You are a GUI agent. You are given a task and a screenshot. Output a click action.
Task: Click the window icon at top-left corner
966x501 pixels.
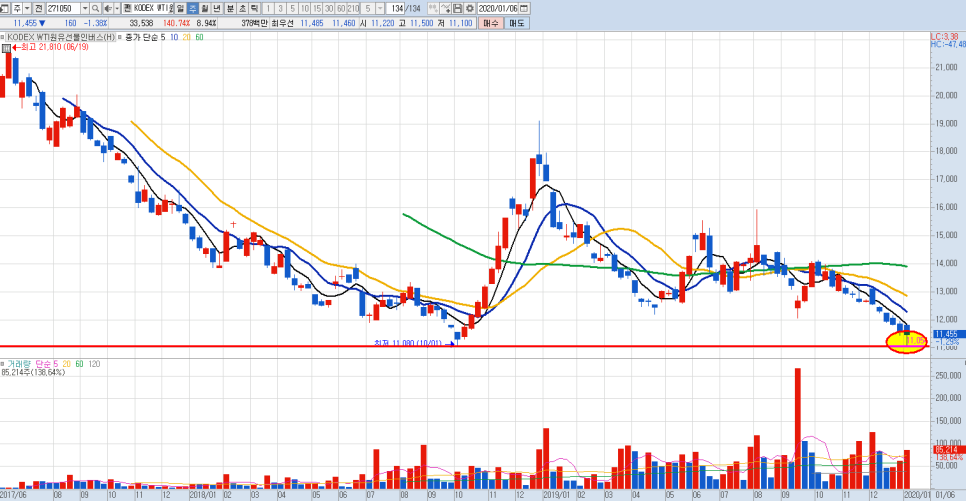pyautogui.click(x=4, y=9)
